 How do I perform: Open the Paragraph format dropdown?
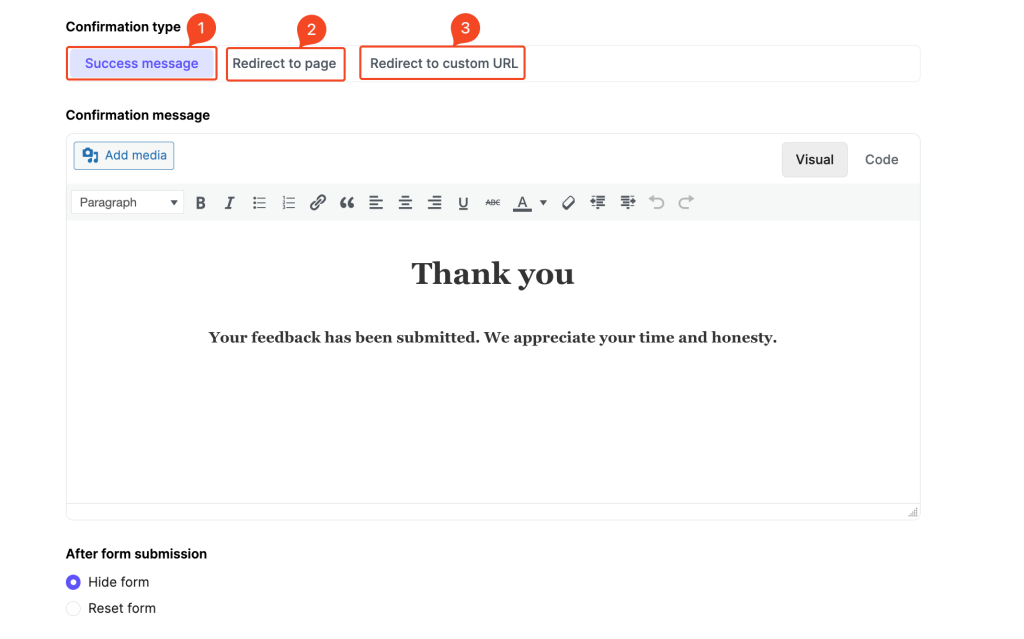click(x=127, y=203)
